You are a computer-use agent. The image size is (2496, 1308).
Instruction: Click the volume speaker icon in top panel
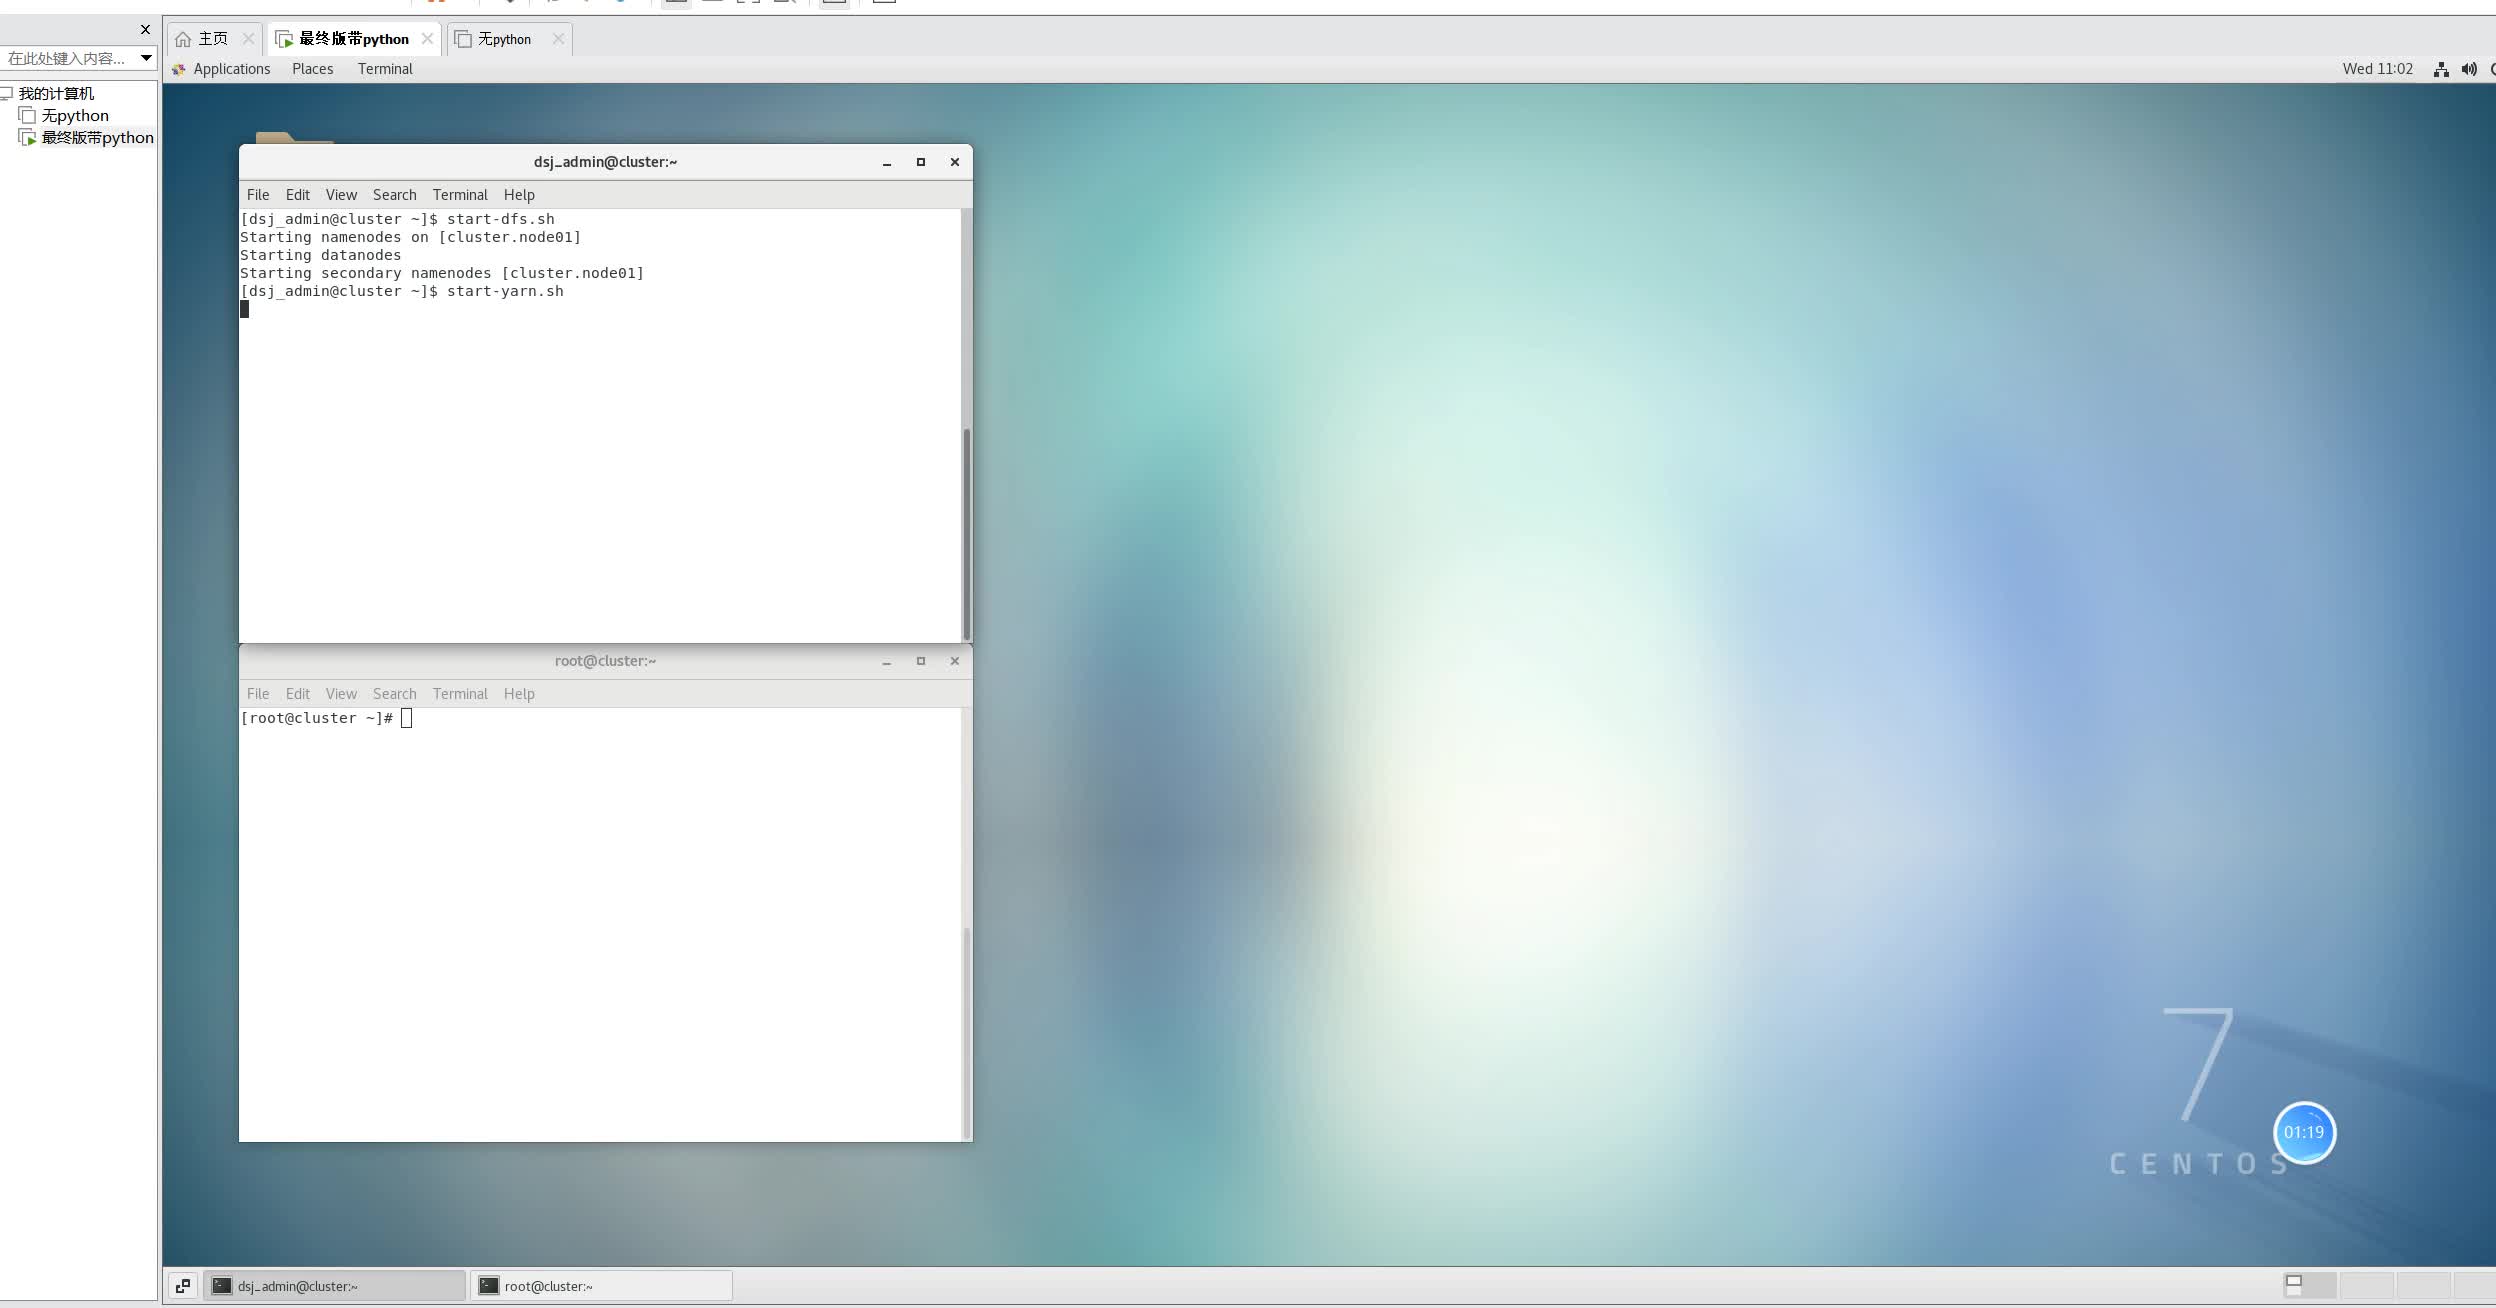point(2469,69)
